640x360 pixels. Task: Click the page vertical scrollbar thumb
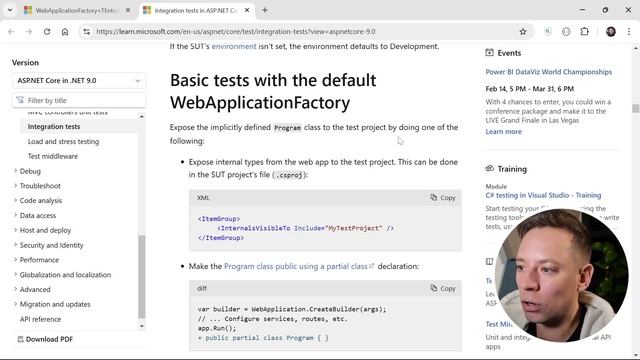point(635,108)
